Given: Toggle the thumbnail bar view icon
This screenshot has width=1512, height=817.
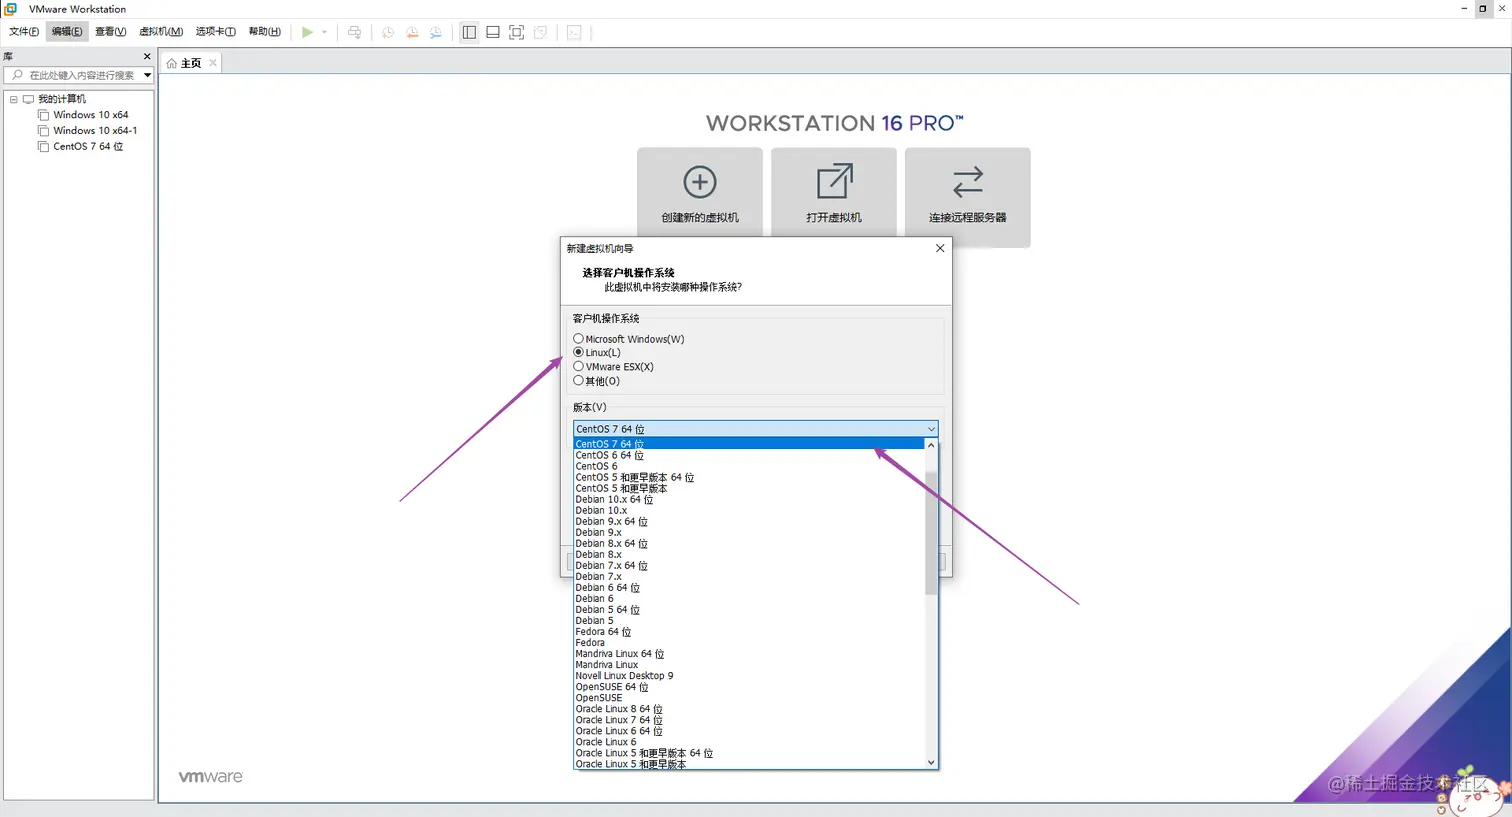Looking at the screenshot, I should pyautogui.click(x=493, y=32).
